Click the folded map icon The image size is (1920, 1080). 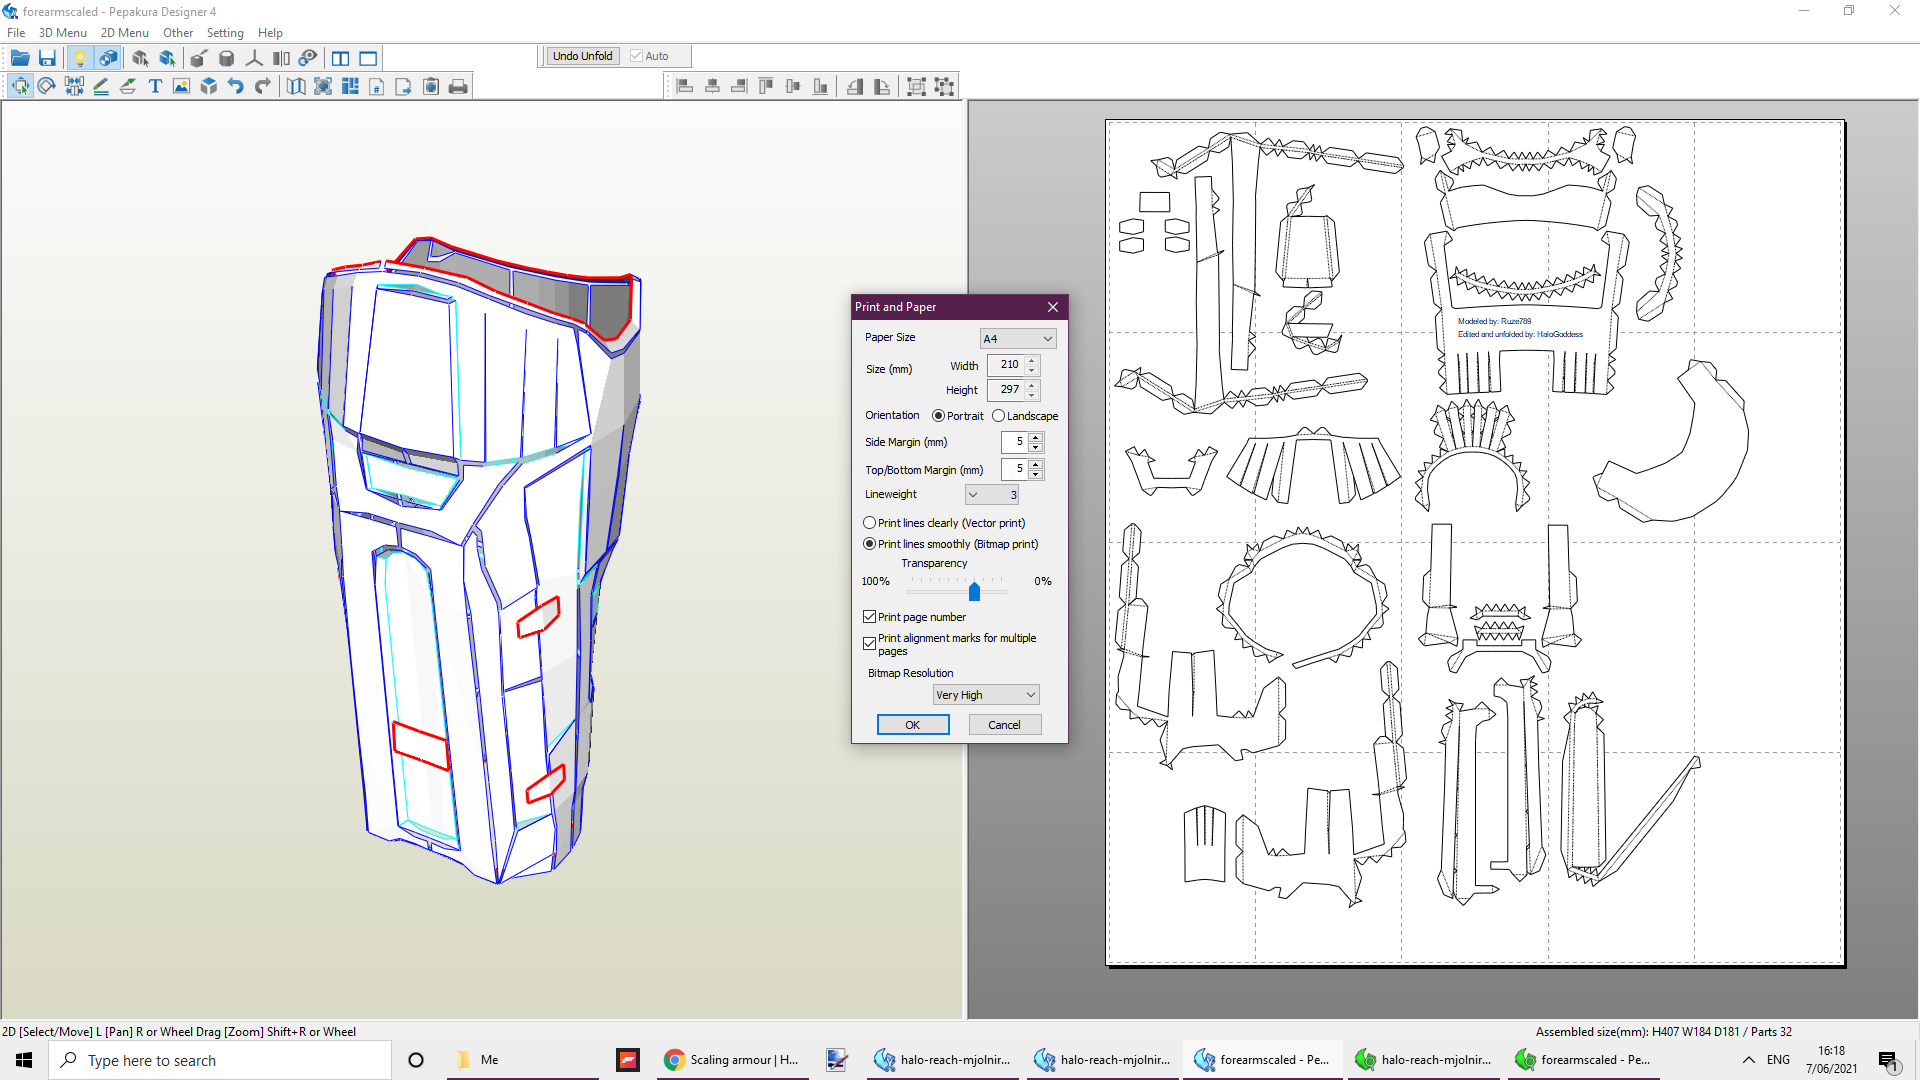tap(296, 86)
